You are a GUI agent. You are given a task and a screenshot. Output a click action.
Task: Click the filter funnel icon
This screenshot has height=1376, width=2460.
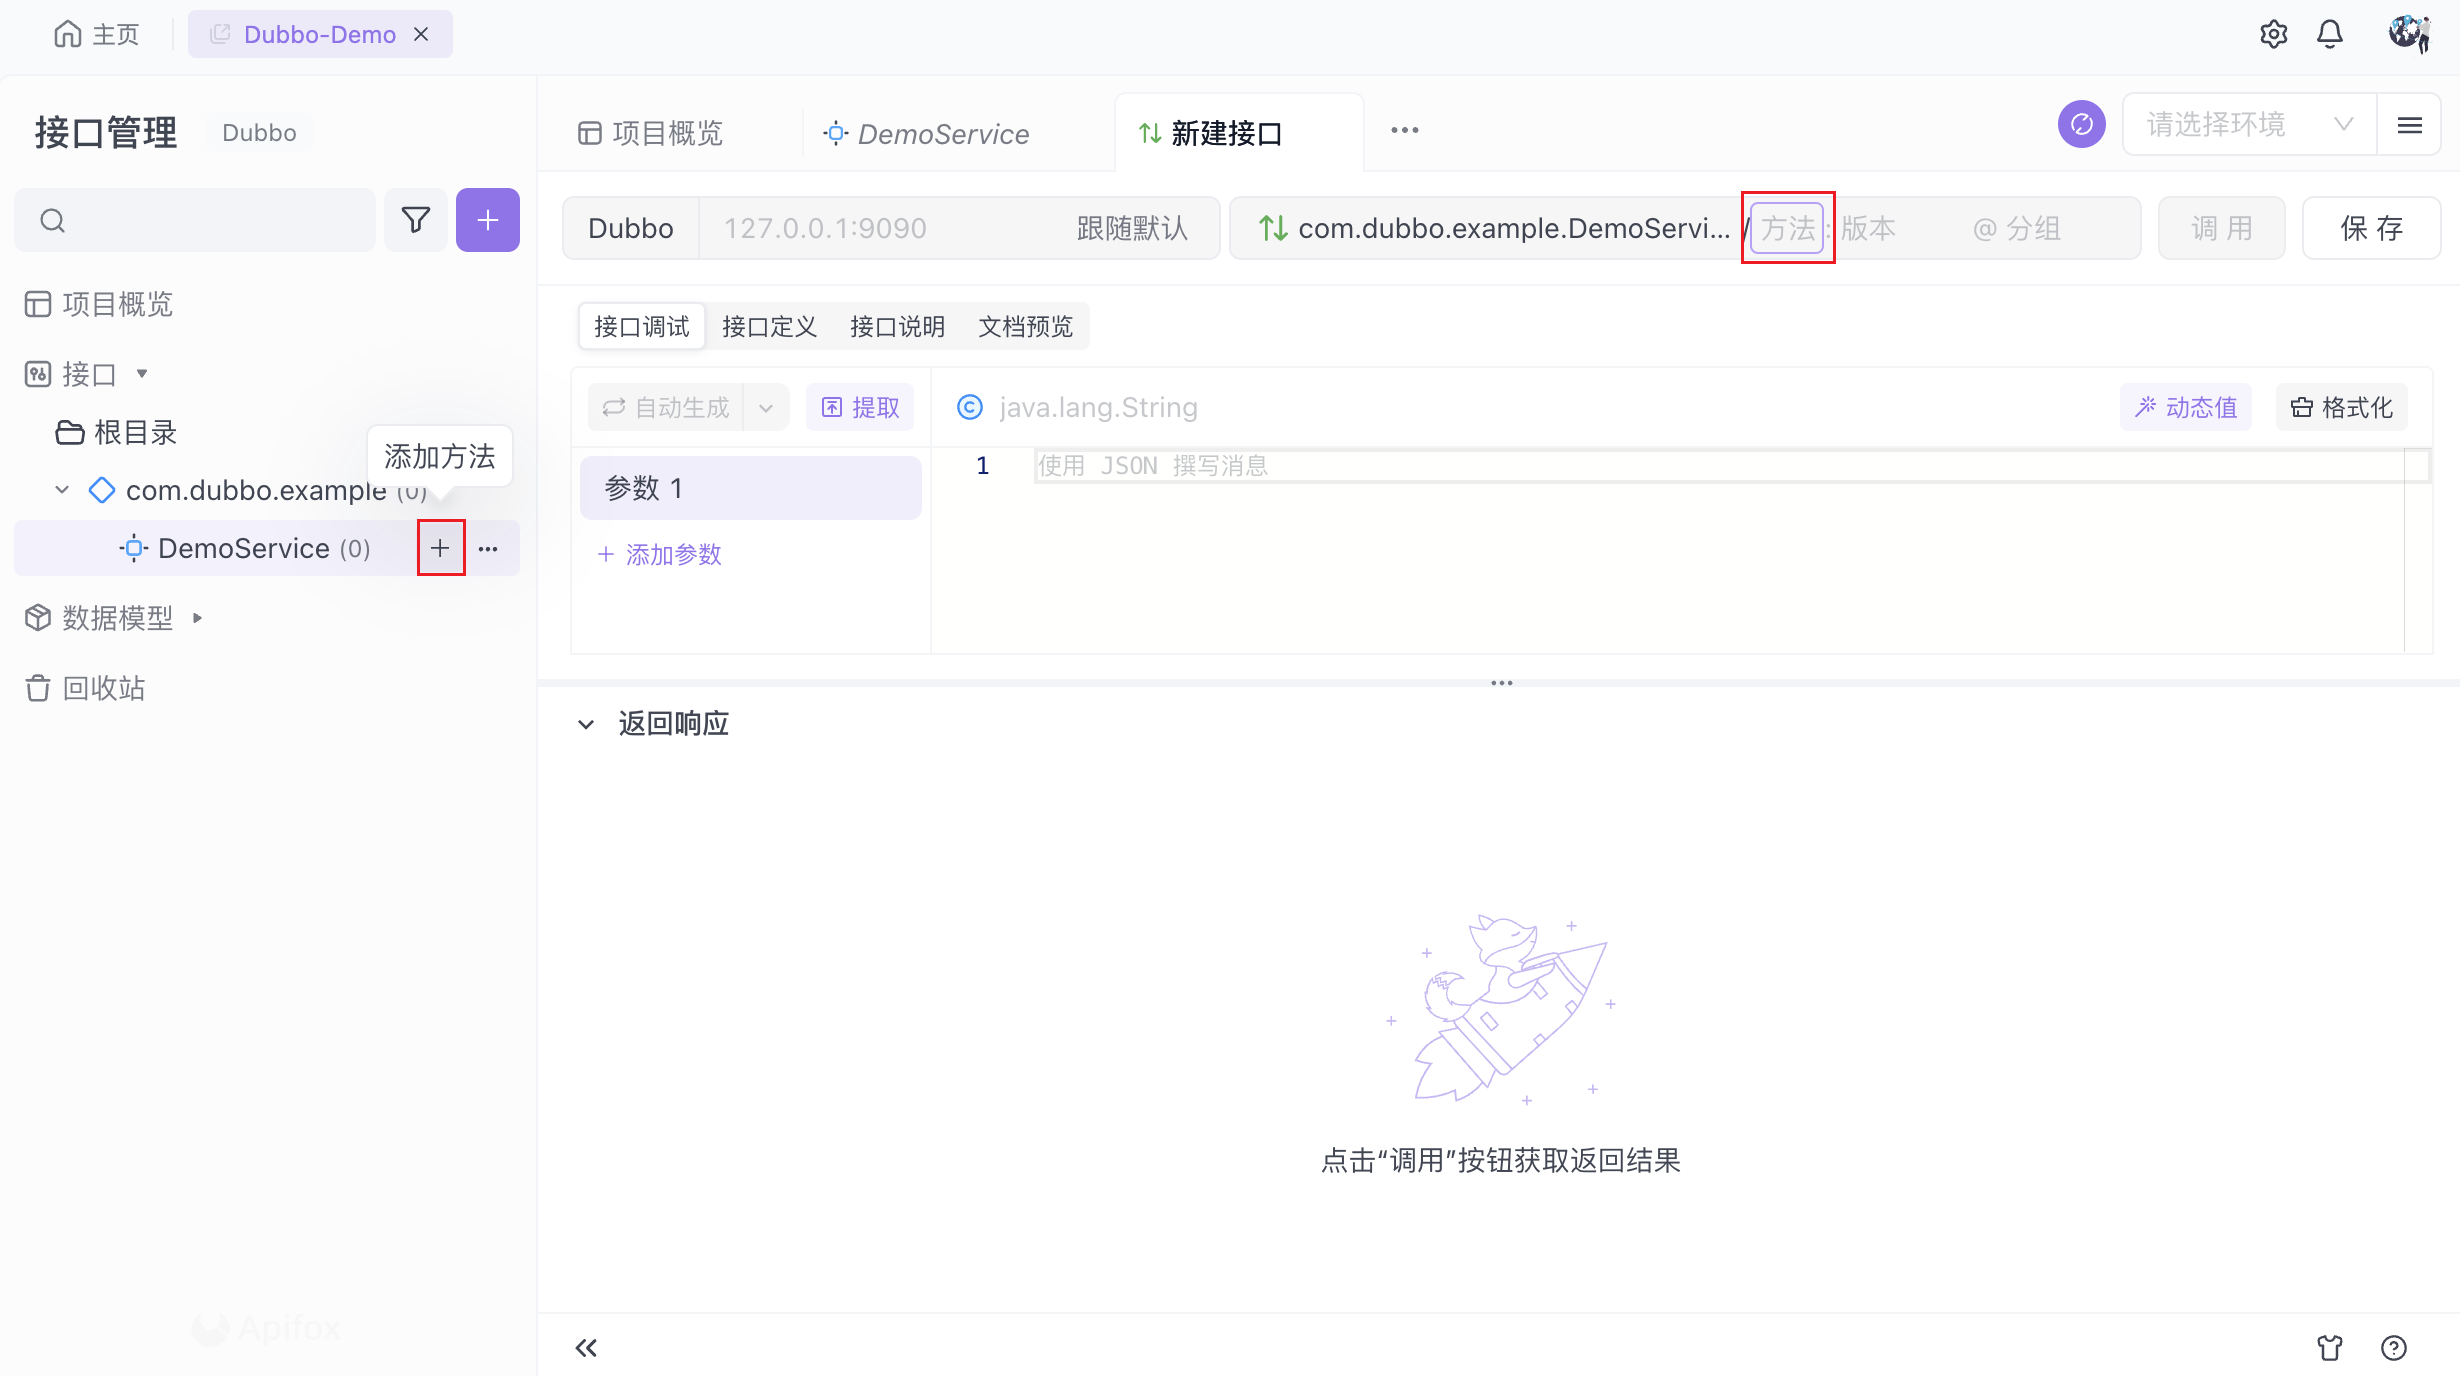[416, 220]
